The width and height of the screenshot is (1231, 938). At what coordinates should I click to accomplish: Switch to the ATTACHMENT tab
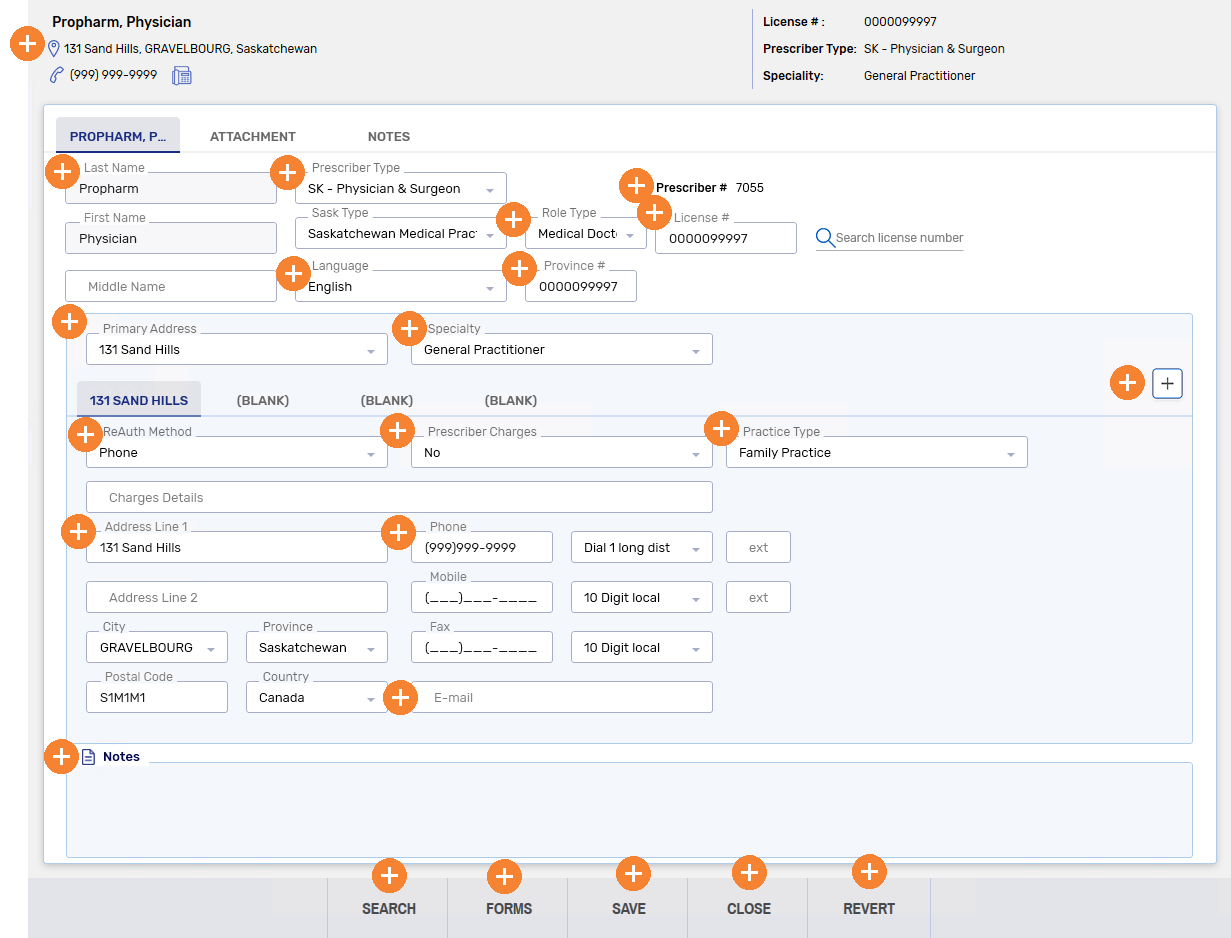[x=253, y=137]
